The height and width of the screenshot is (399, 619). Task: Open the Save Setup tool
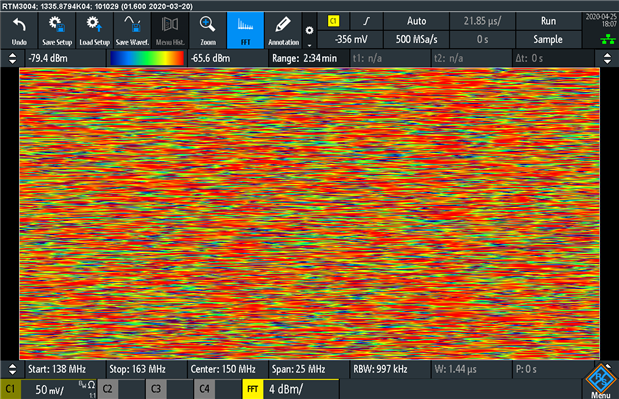pos(57,30)
